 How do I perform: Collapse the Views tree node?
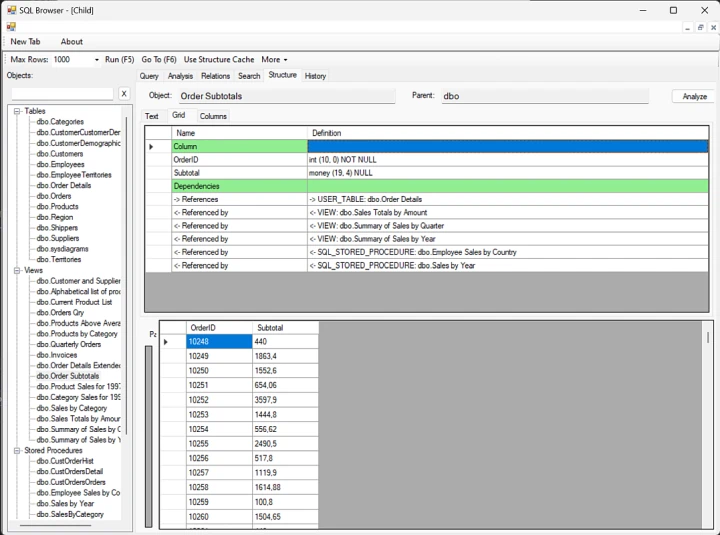click(x=17, y=270)
